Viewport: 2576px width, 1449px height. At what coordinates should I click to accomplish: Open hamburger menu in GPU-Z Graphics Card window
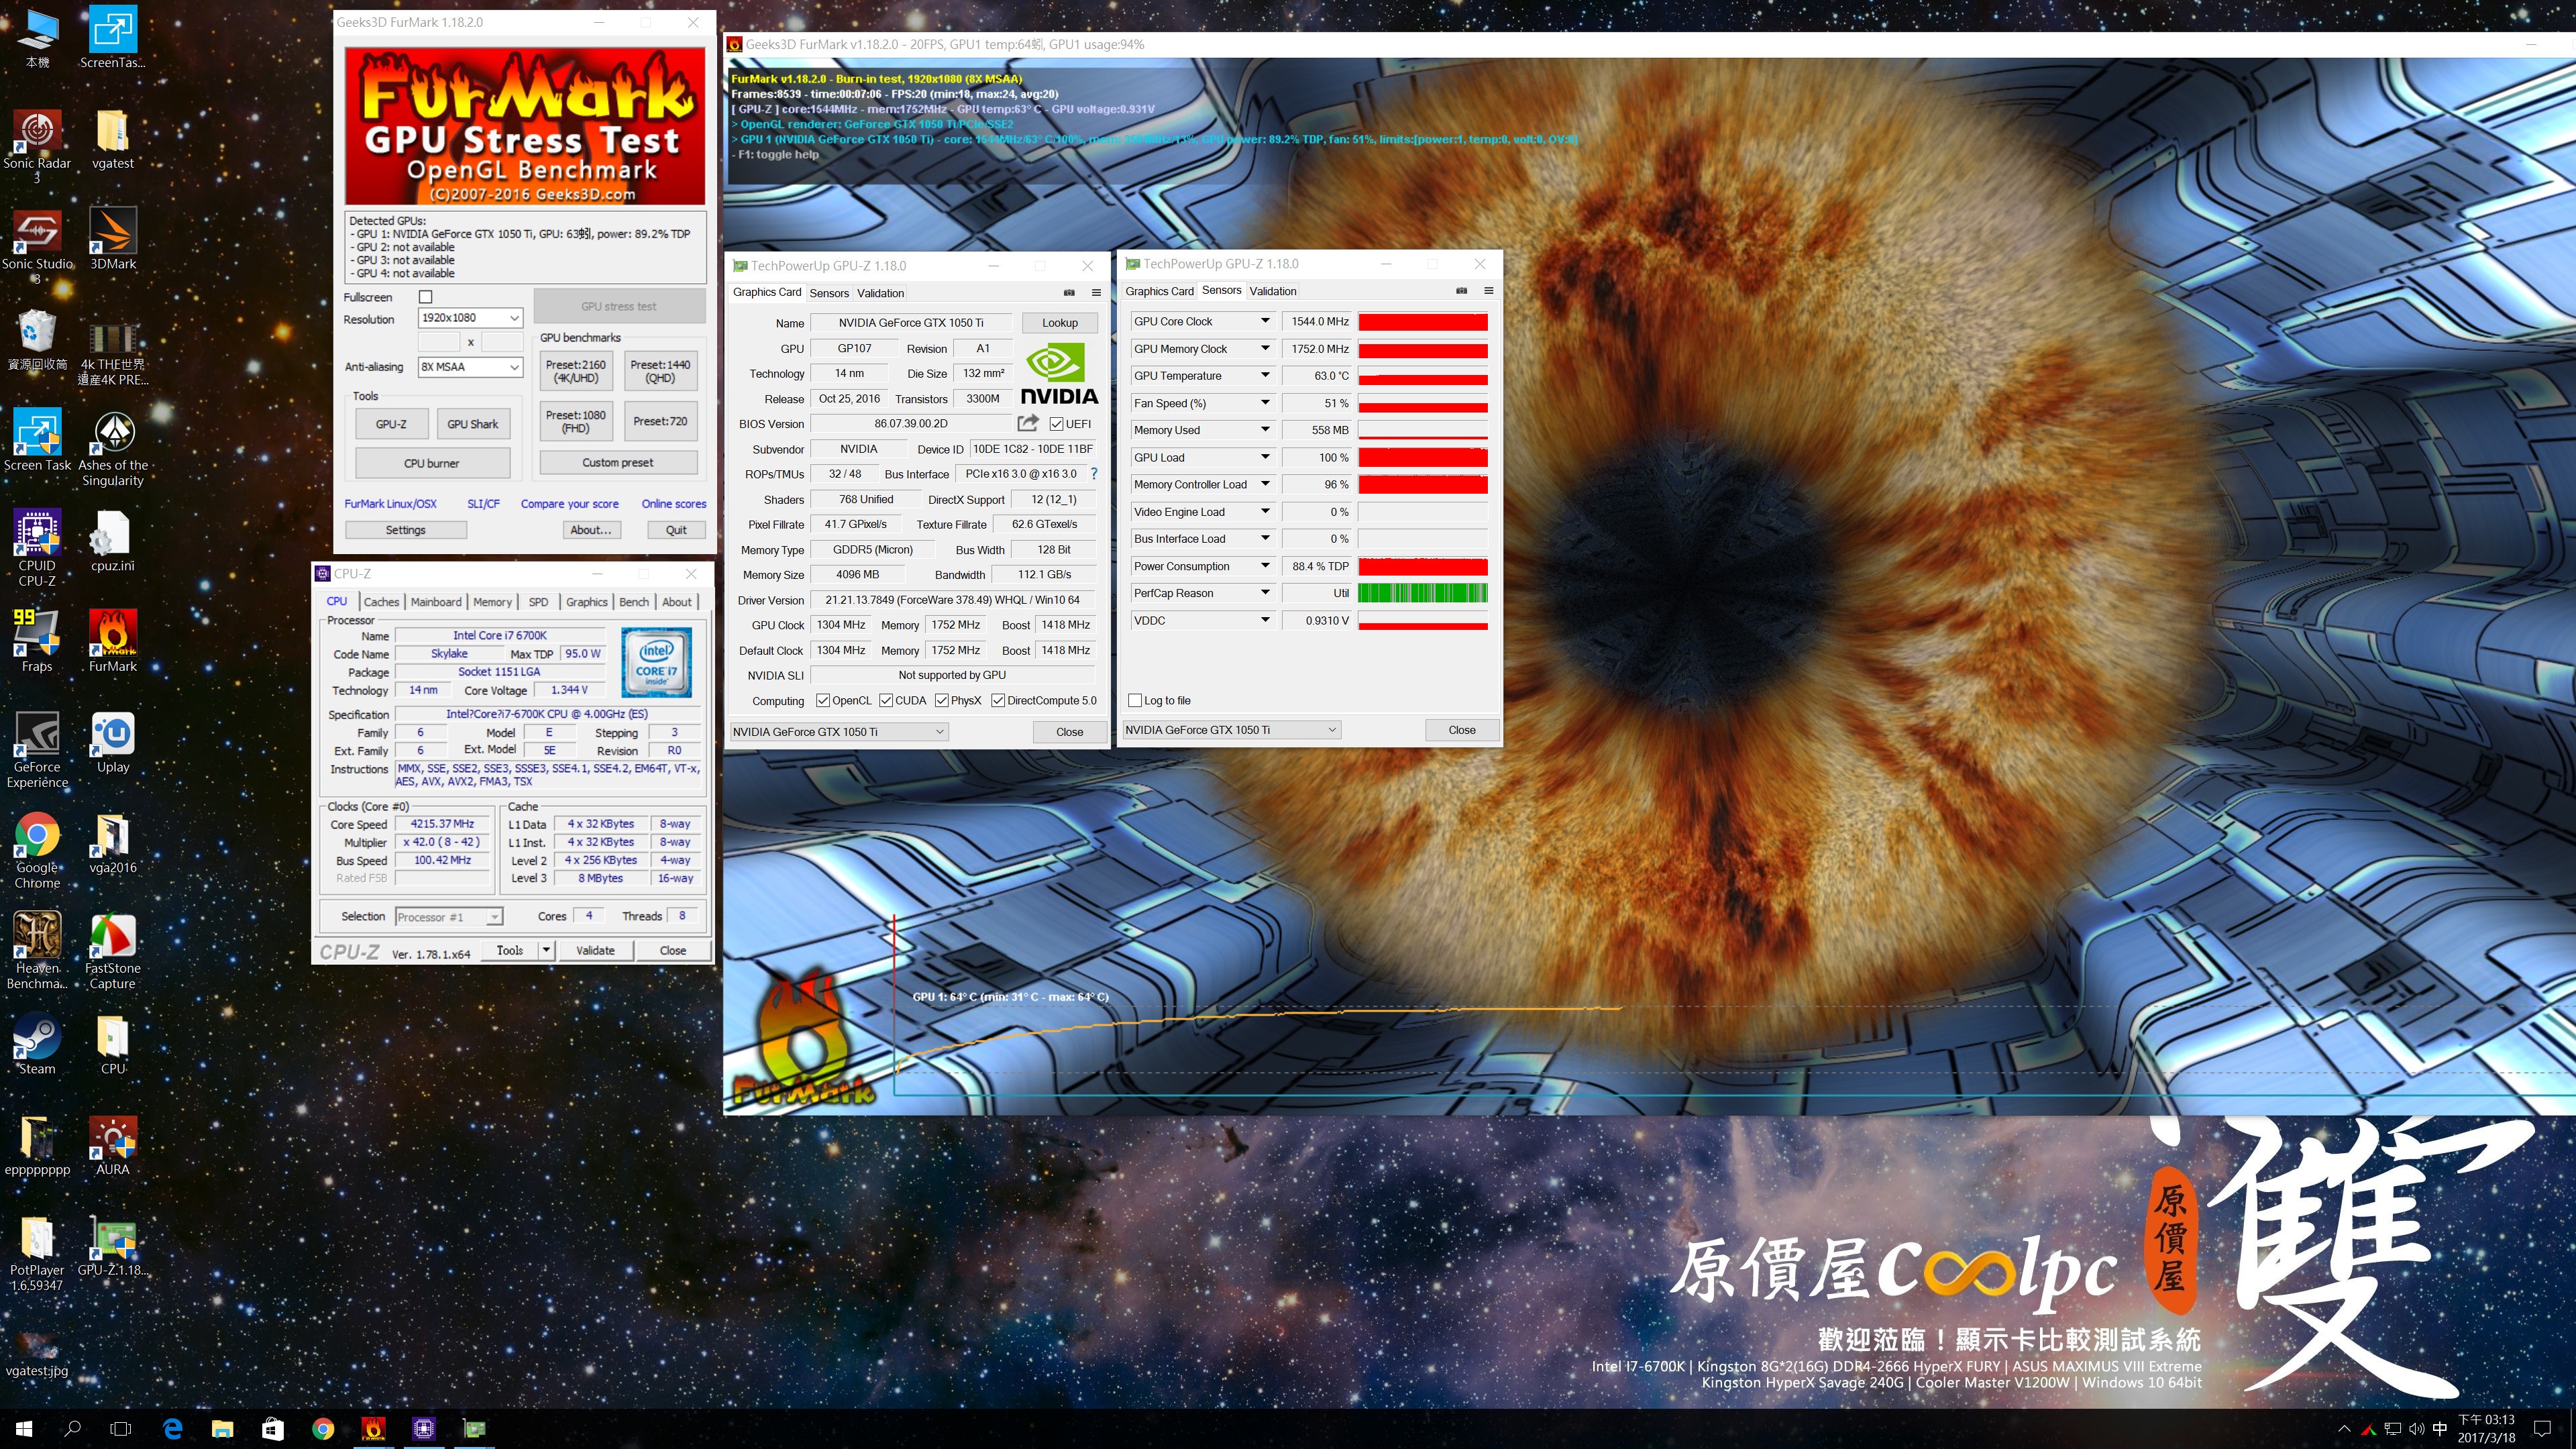(1096, 293)
